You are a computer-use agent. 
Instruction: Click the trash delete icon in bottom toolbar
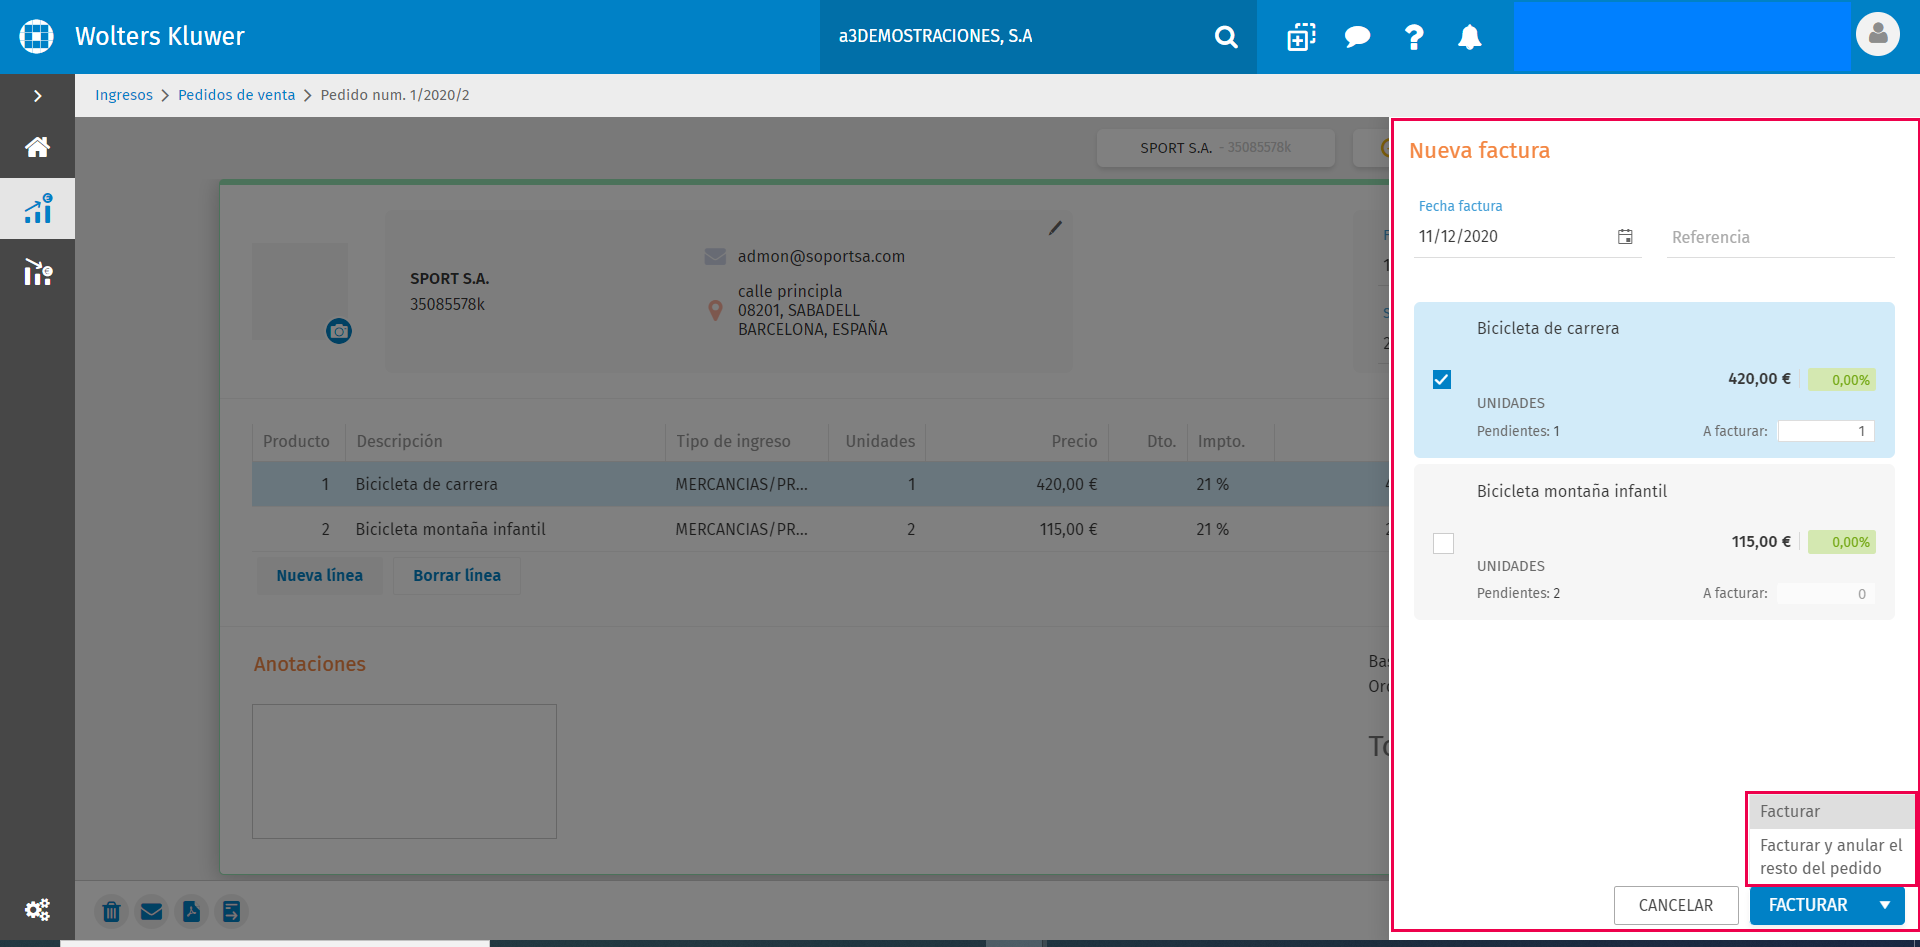click(x=111, y=911)
